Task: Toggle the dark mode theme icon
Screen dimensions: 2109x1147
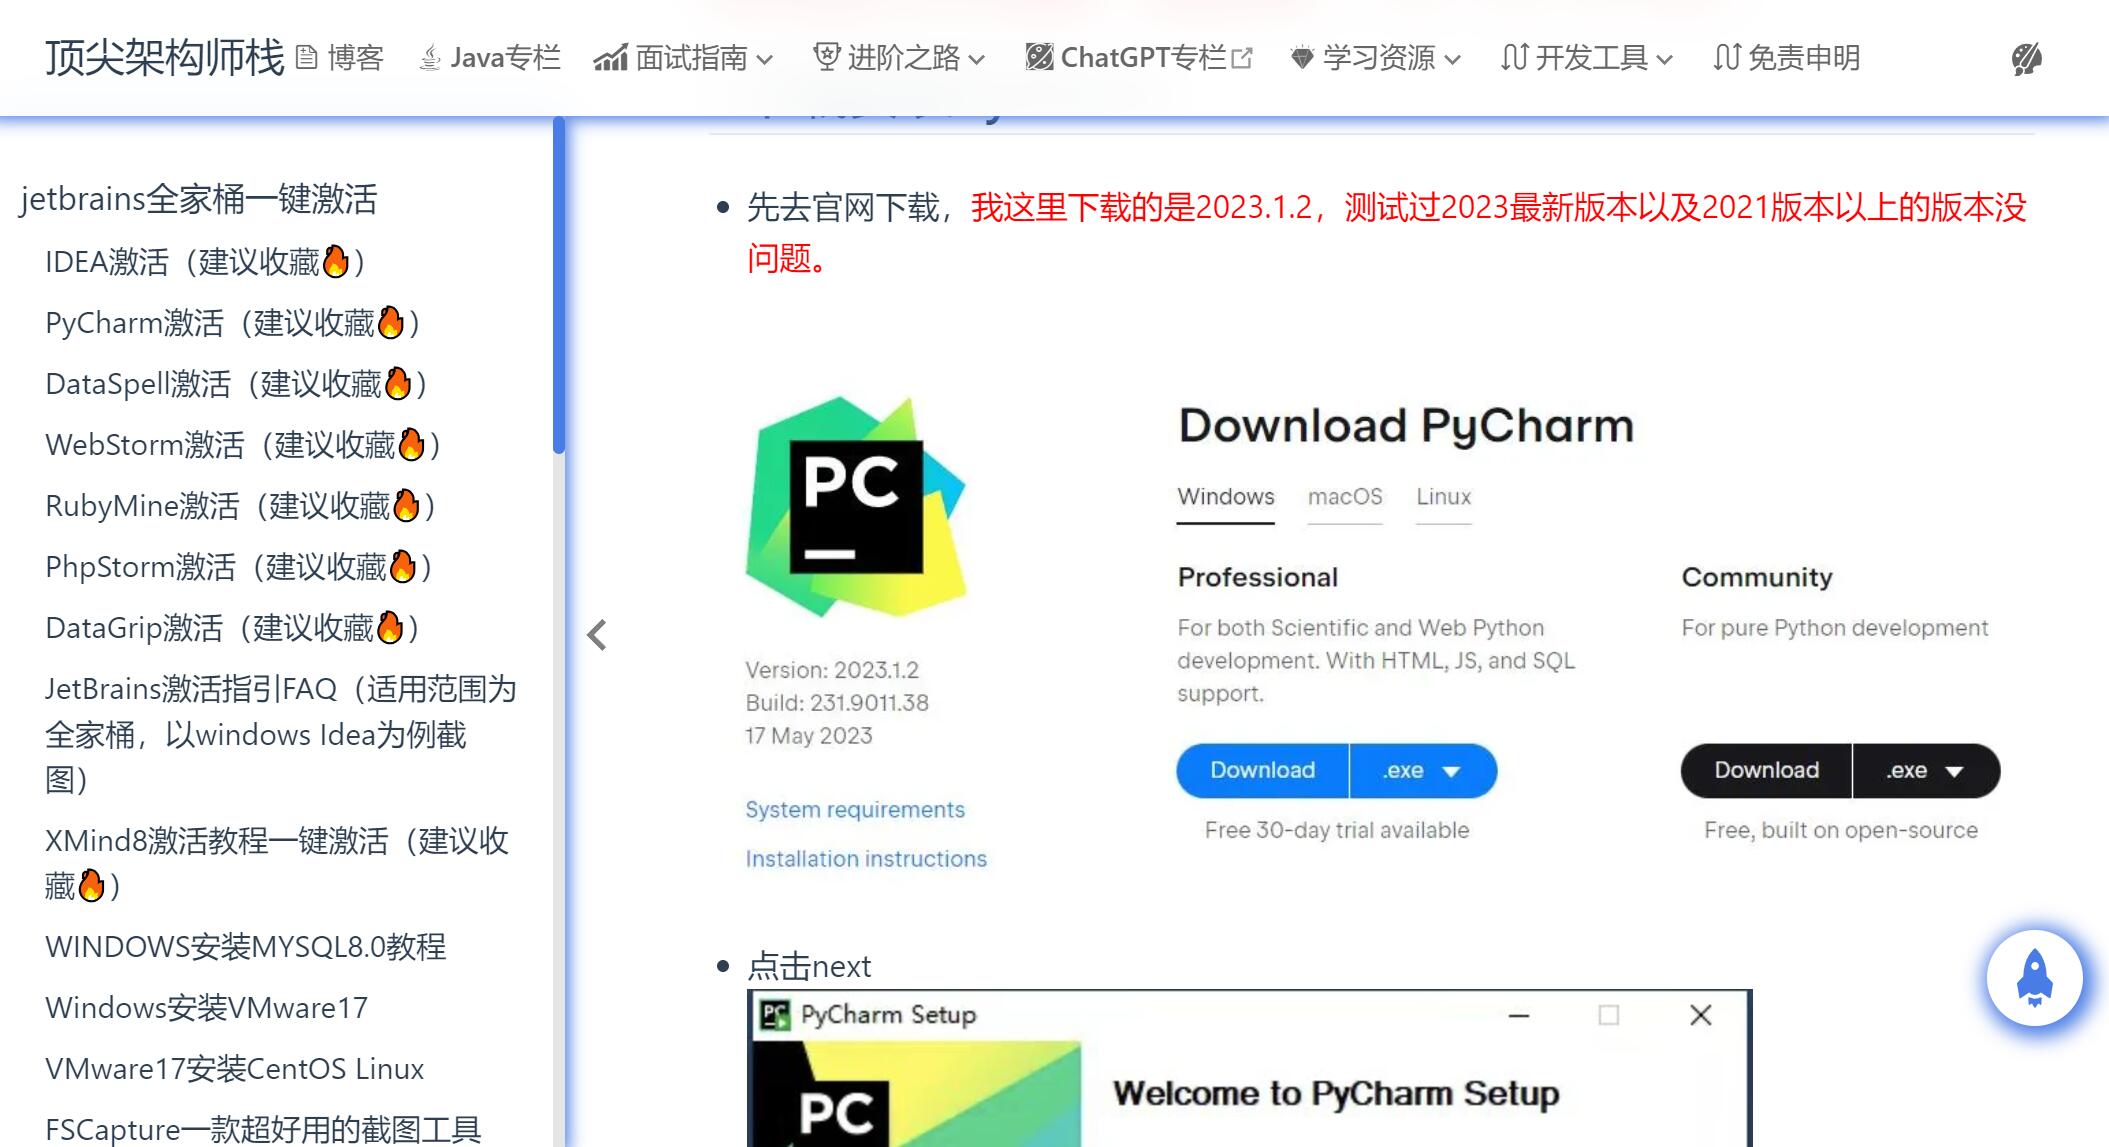Action: [x=2027, y=59]
